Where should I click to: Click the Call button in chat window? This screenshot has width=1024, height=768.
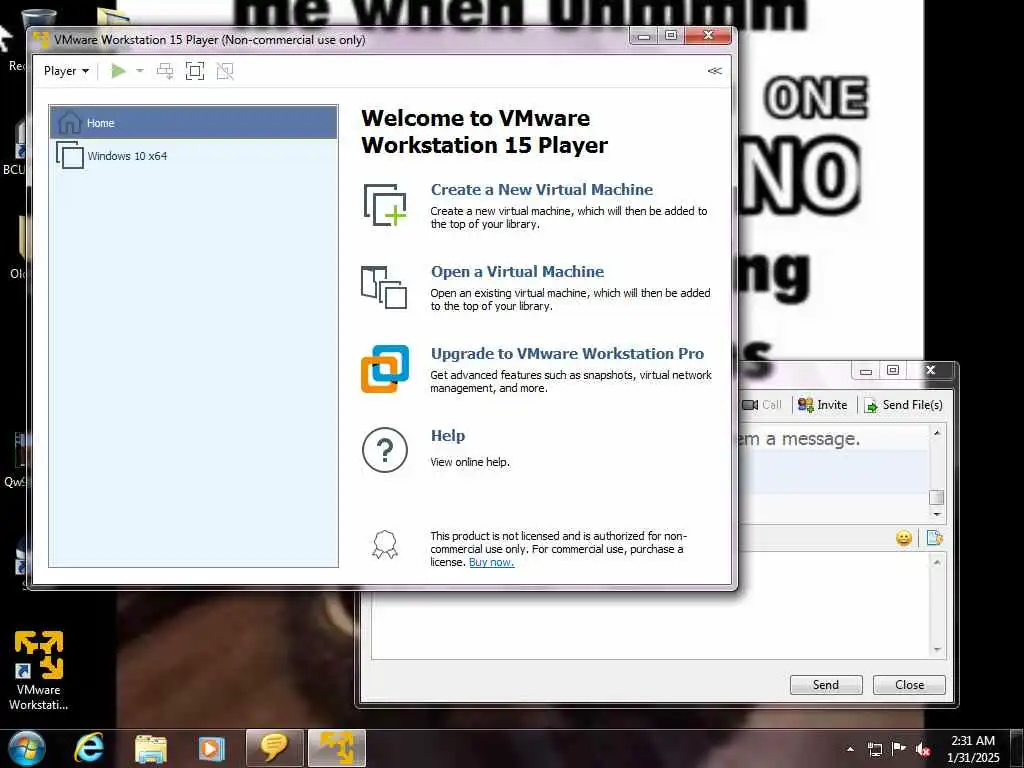(761, 405)
